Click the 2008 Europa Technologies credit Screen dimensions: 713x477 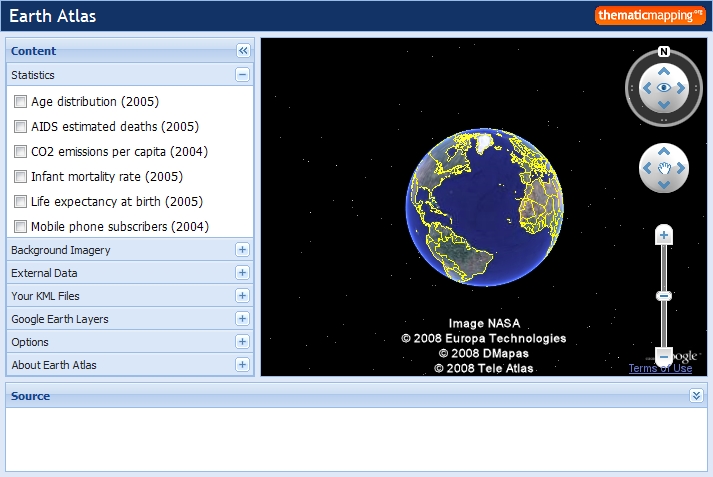484,338
